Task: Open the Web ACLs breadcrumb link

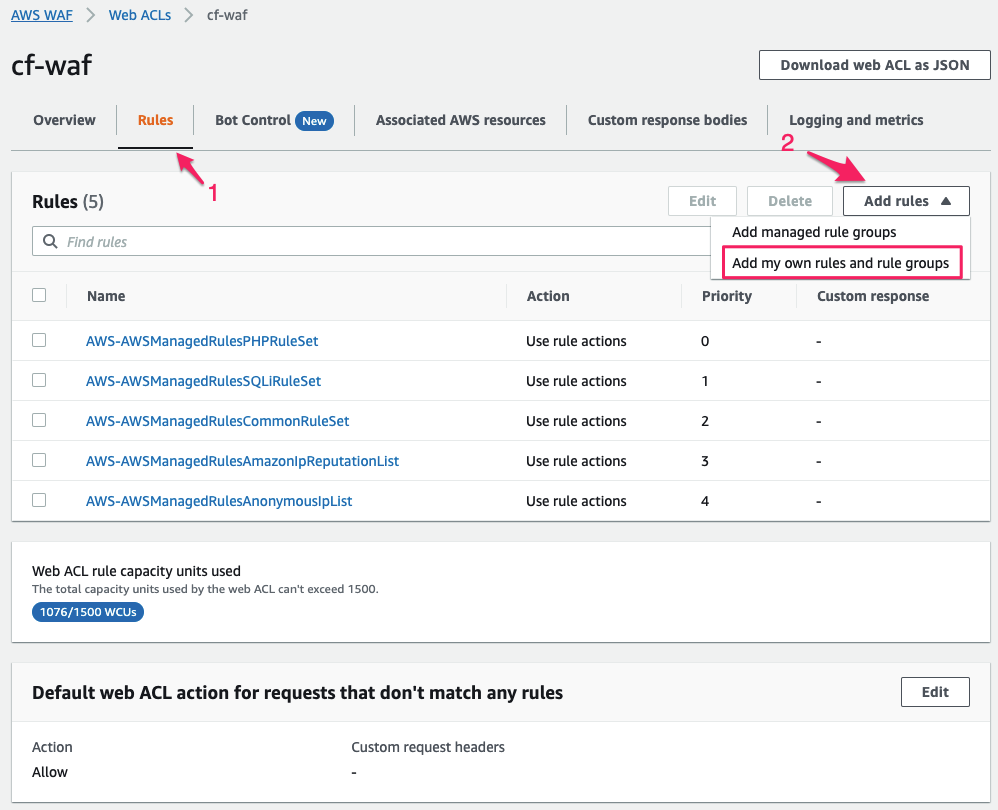Action: click(140, 15)
